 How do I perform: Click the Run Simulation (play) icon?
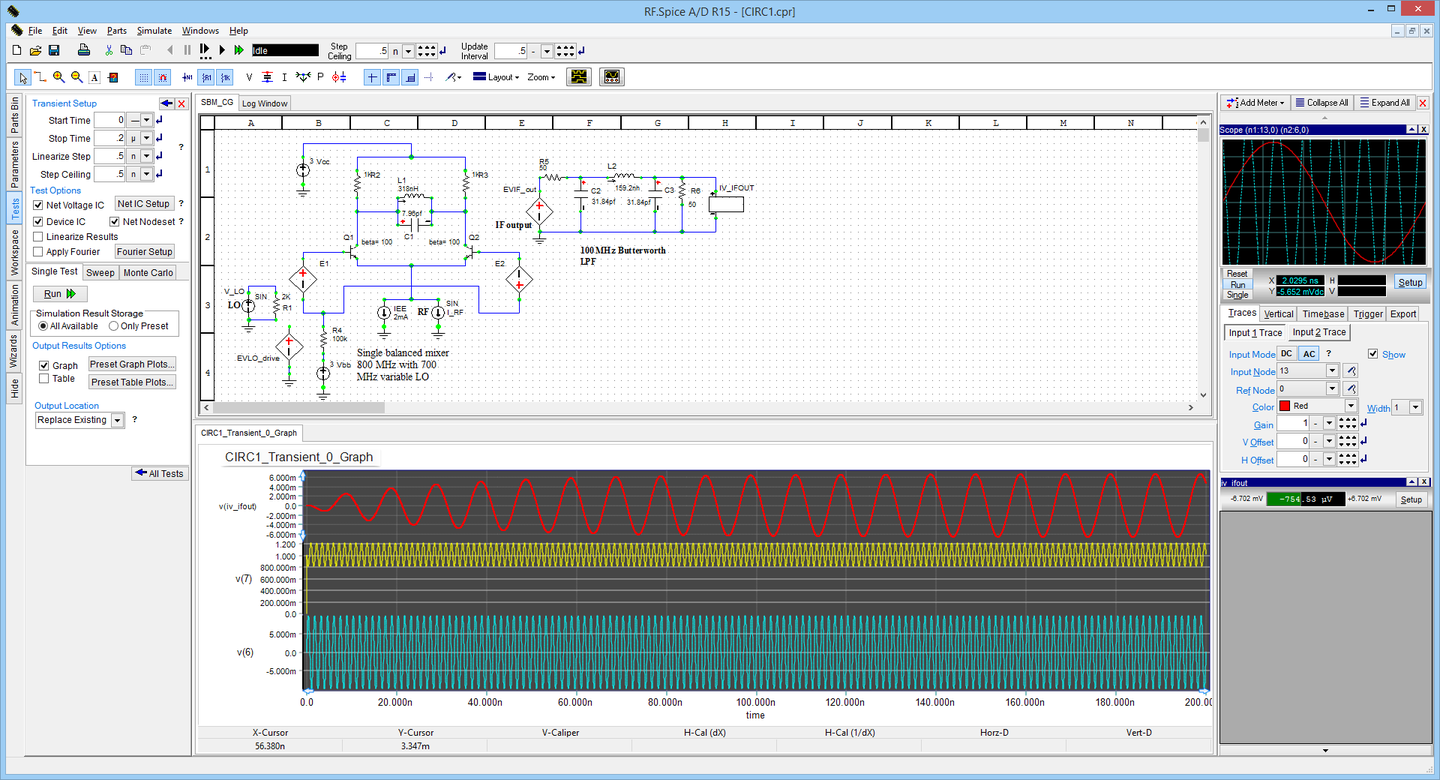tap(222, 49)
